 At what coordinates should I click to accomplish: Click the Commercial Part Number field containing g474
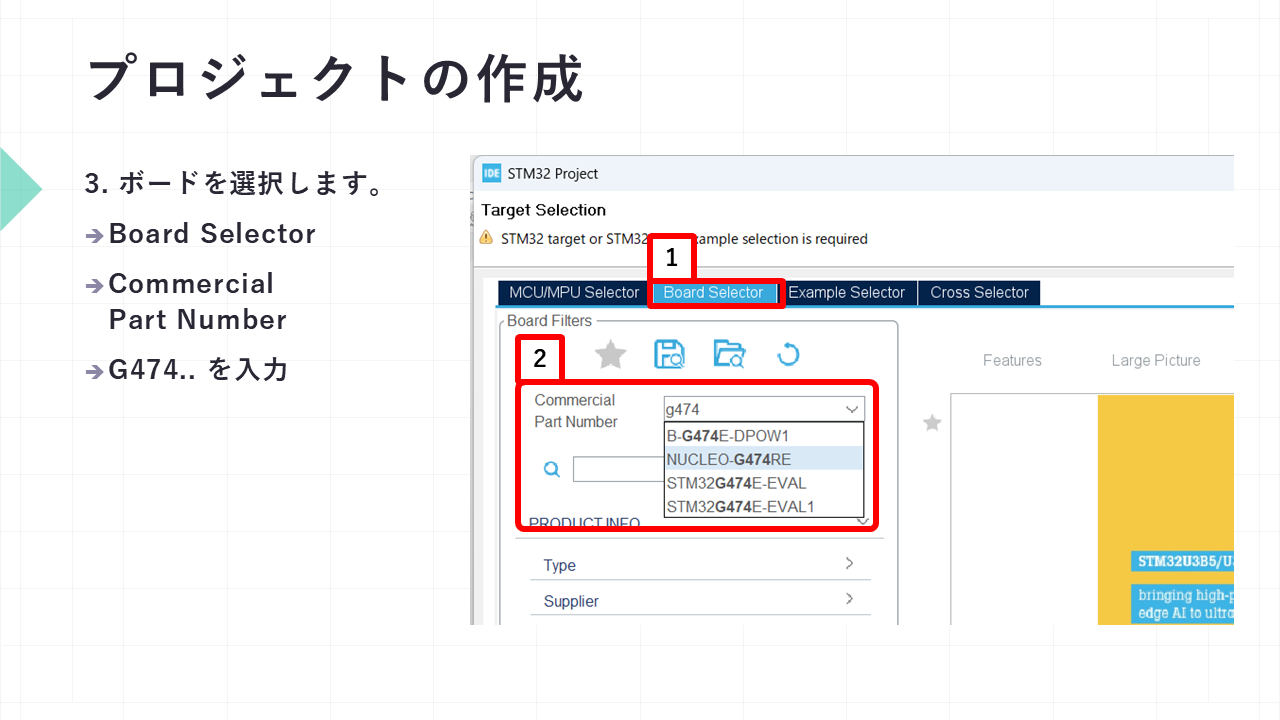click(x=764, y=409)
